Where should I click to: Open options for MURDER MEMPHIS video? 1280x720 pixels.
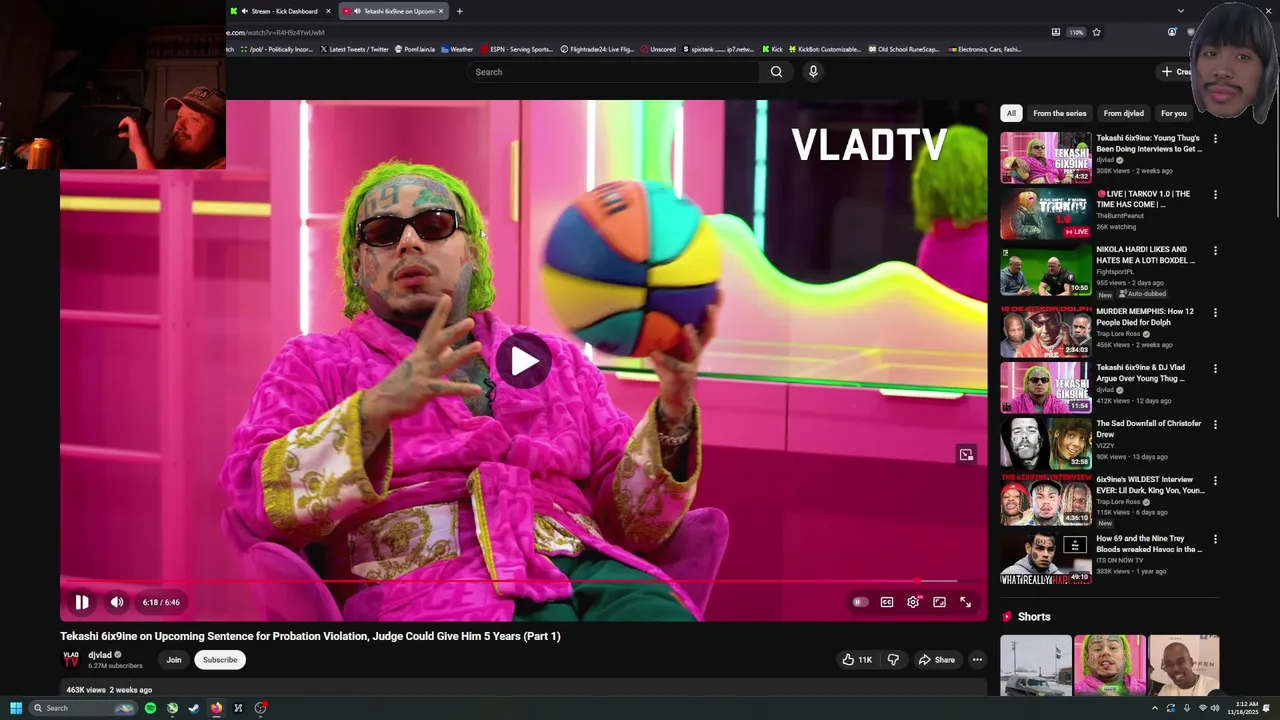tap(1215, 313)
